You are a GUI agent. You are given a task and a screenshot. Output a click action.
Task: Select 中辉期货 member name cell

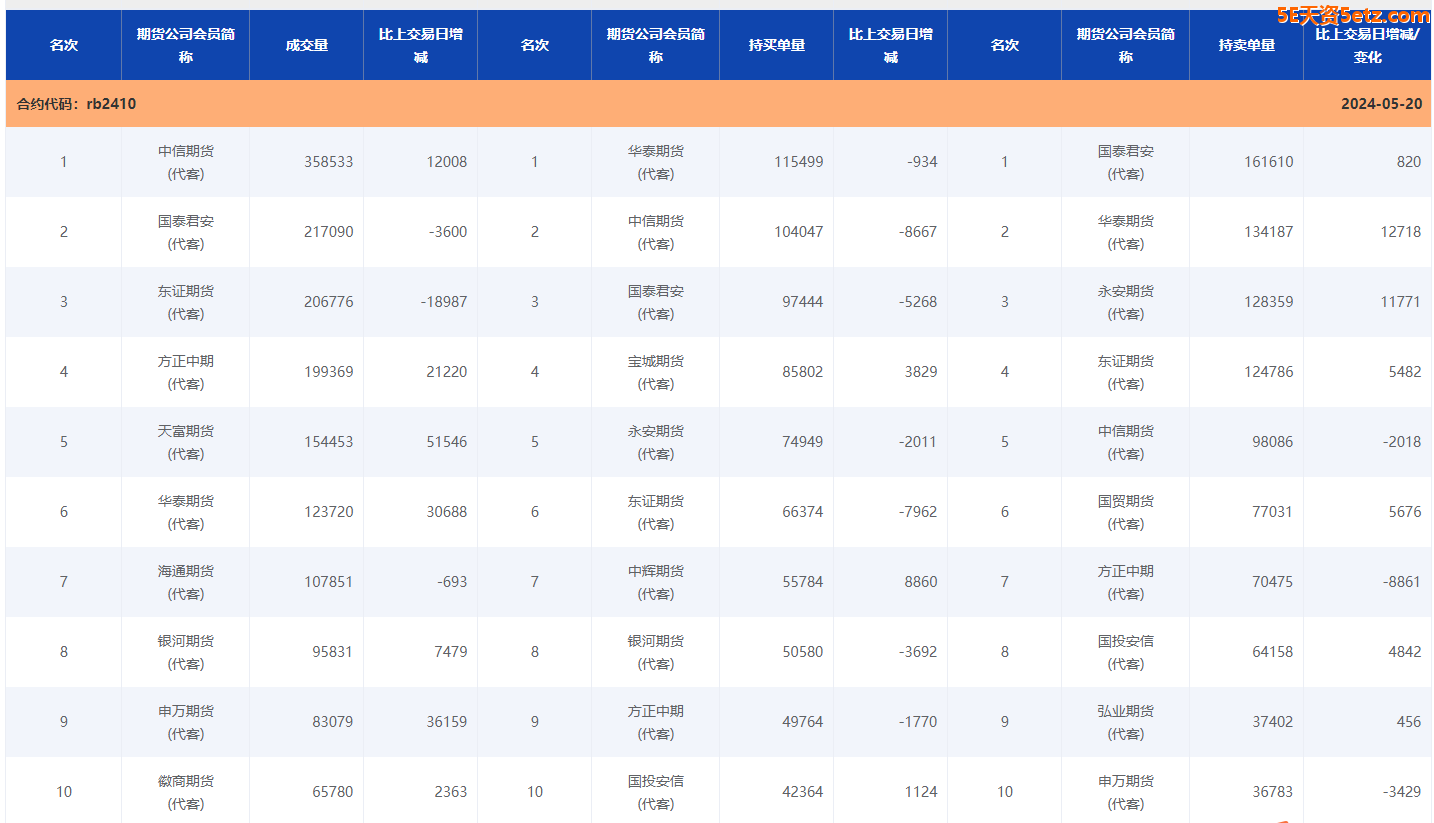click(x=656, y=582)
